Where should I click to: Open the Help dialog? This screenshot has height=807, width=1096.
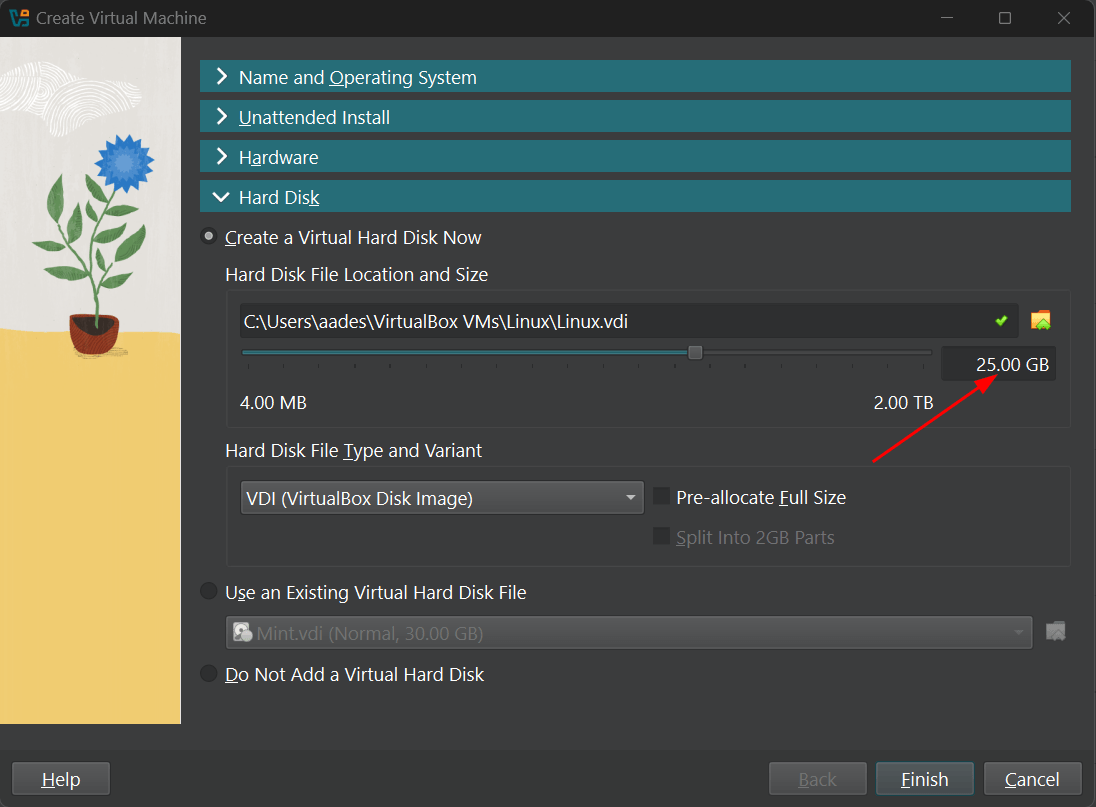pyautogui.click(x=60, y=778)
